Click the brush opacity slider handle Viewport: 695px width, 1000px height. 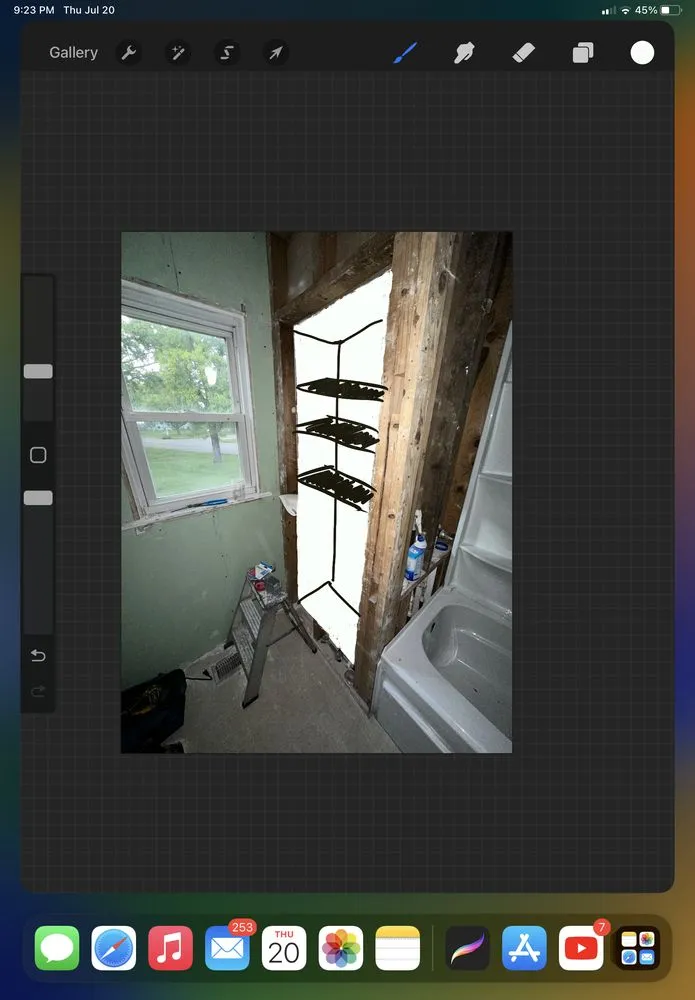tap(38, 498)
